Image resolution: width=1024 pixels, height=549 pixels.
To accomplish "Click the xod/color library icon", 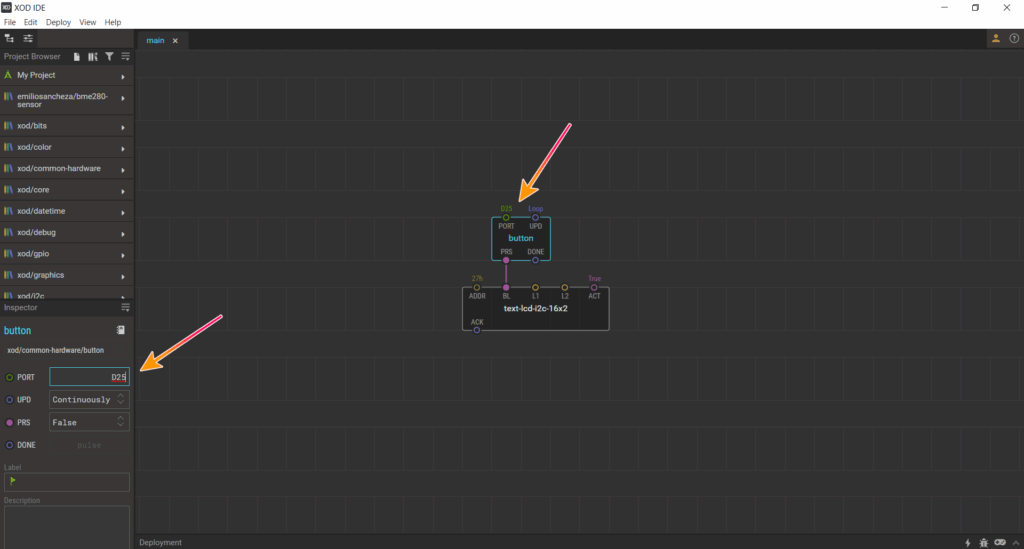I will [8, 147].
